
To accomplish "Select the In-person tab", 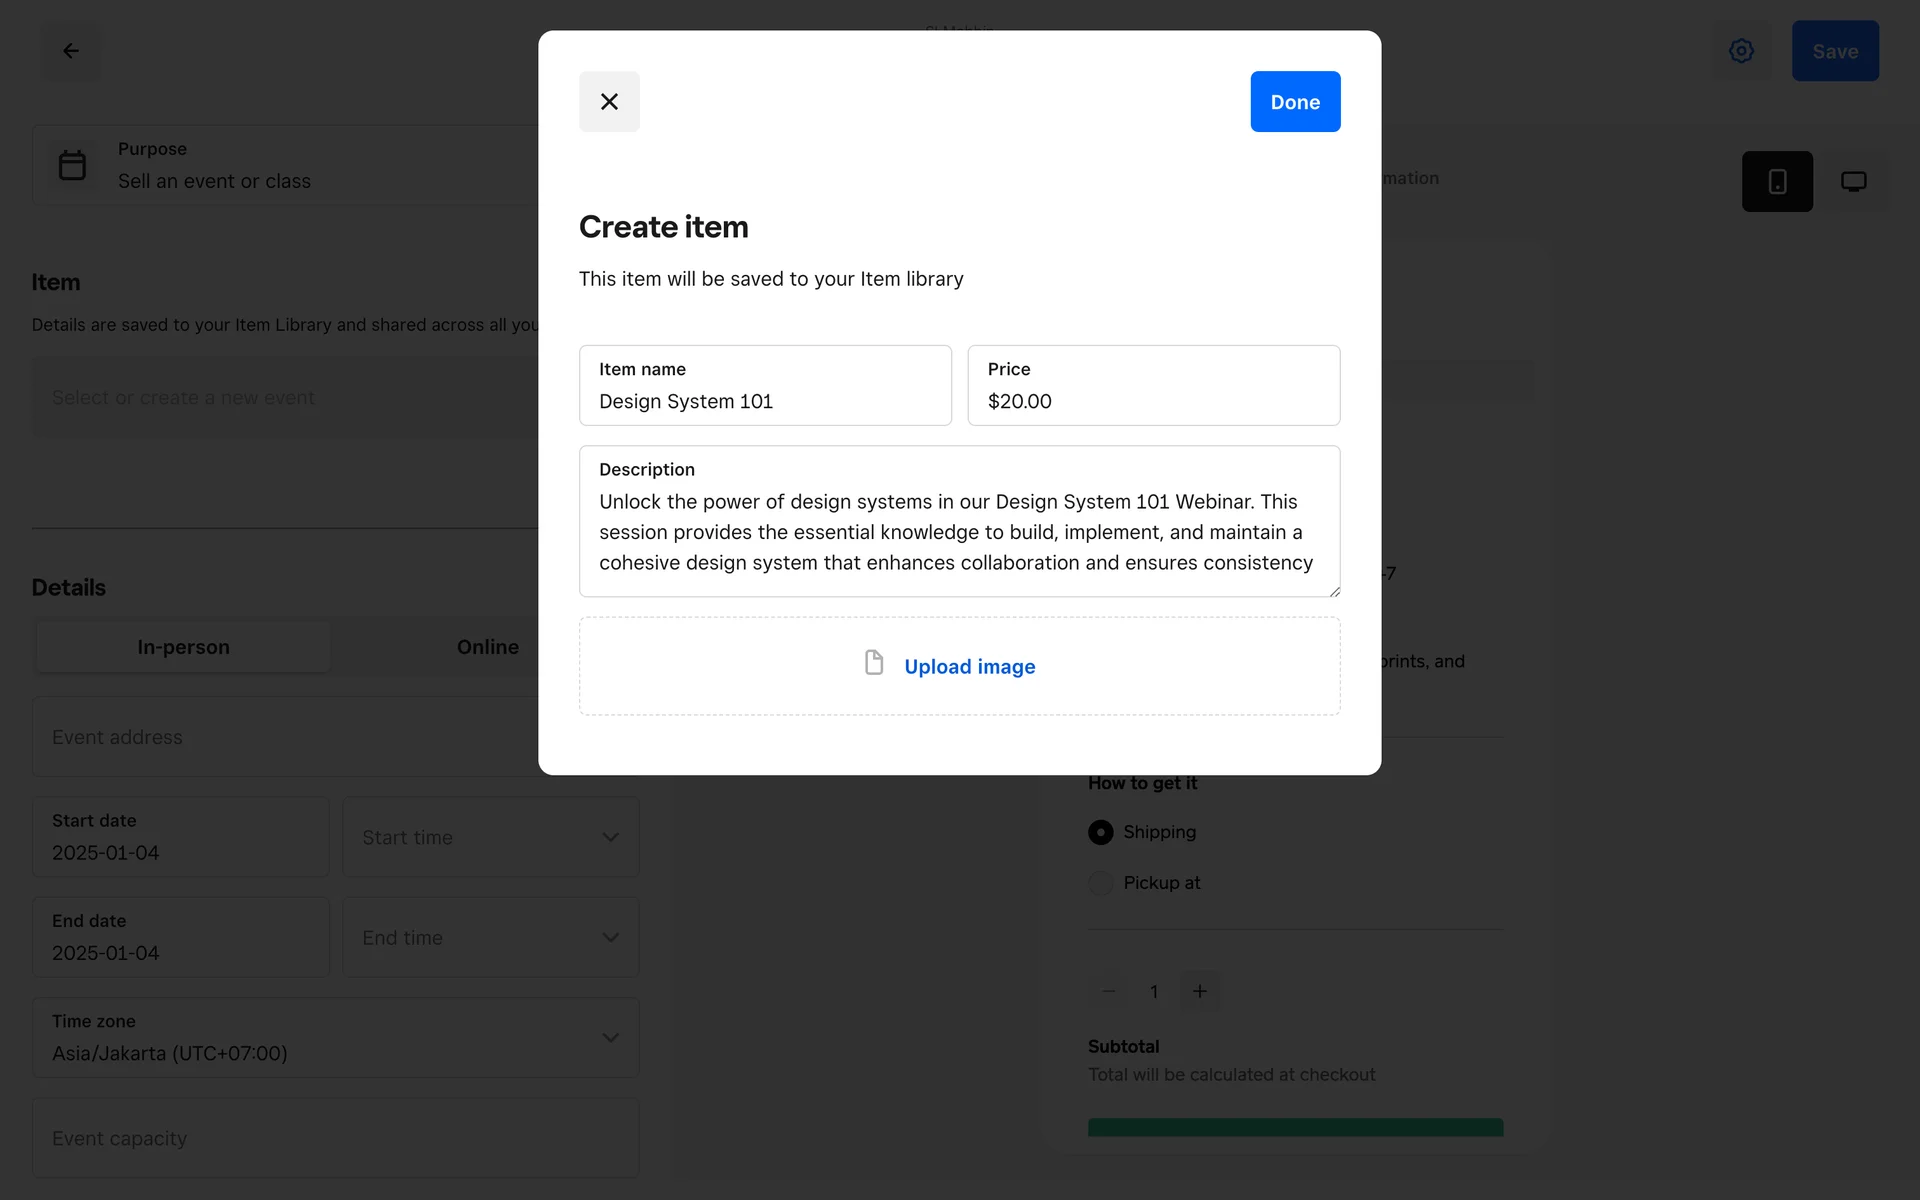I will (x=183, y=647).
